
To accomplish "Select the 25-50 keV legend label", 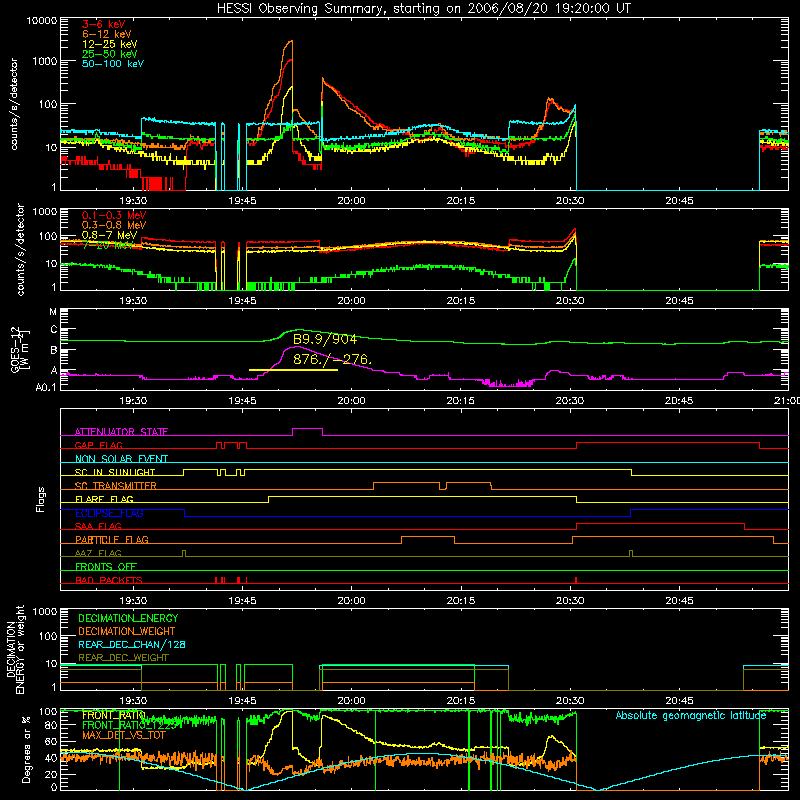I will 110,54.
